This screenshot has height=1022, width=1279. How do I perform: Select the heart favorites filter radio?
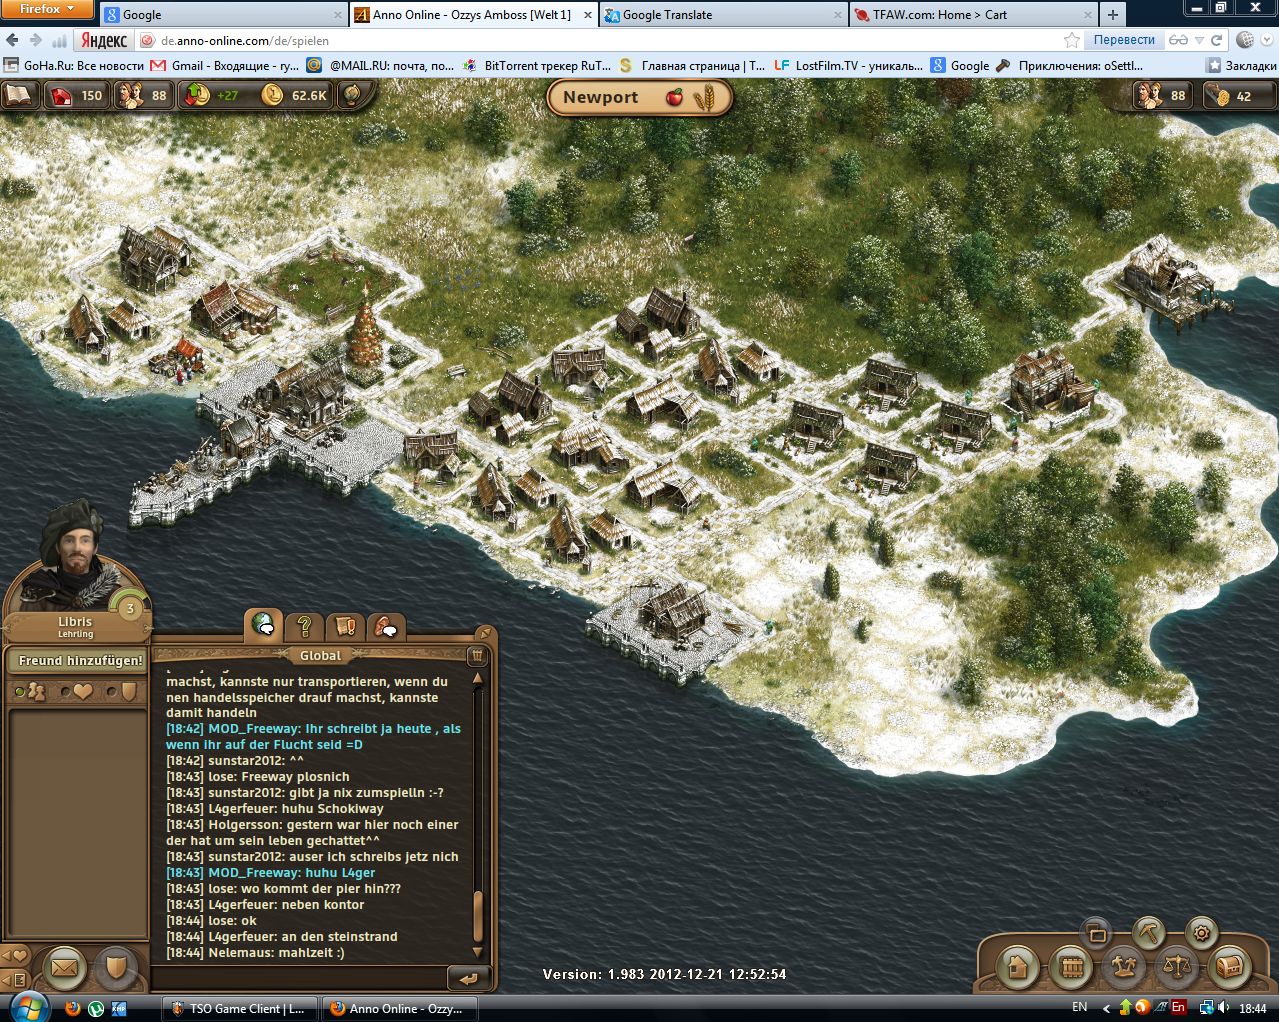coord(66,691)
